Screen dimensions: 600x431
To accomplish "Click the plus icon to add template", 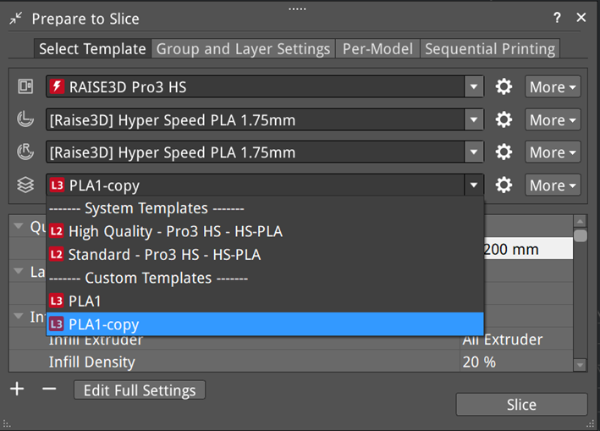I will coord(17,389).
